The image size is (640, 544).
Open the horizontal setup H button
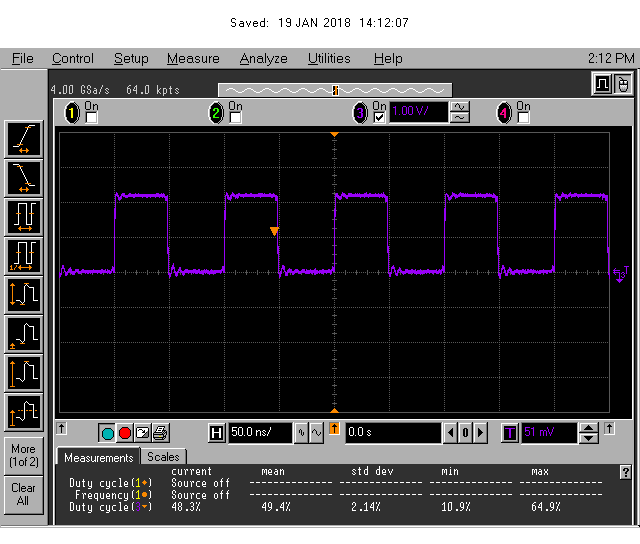point(216,433)
